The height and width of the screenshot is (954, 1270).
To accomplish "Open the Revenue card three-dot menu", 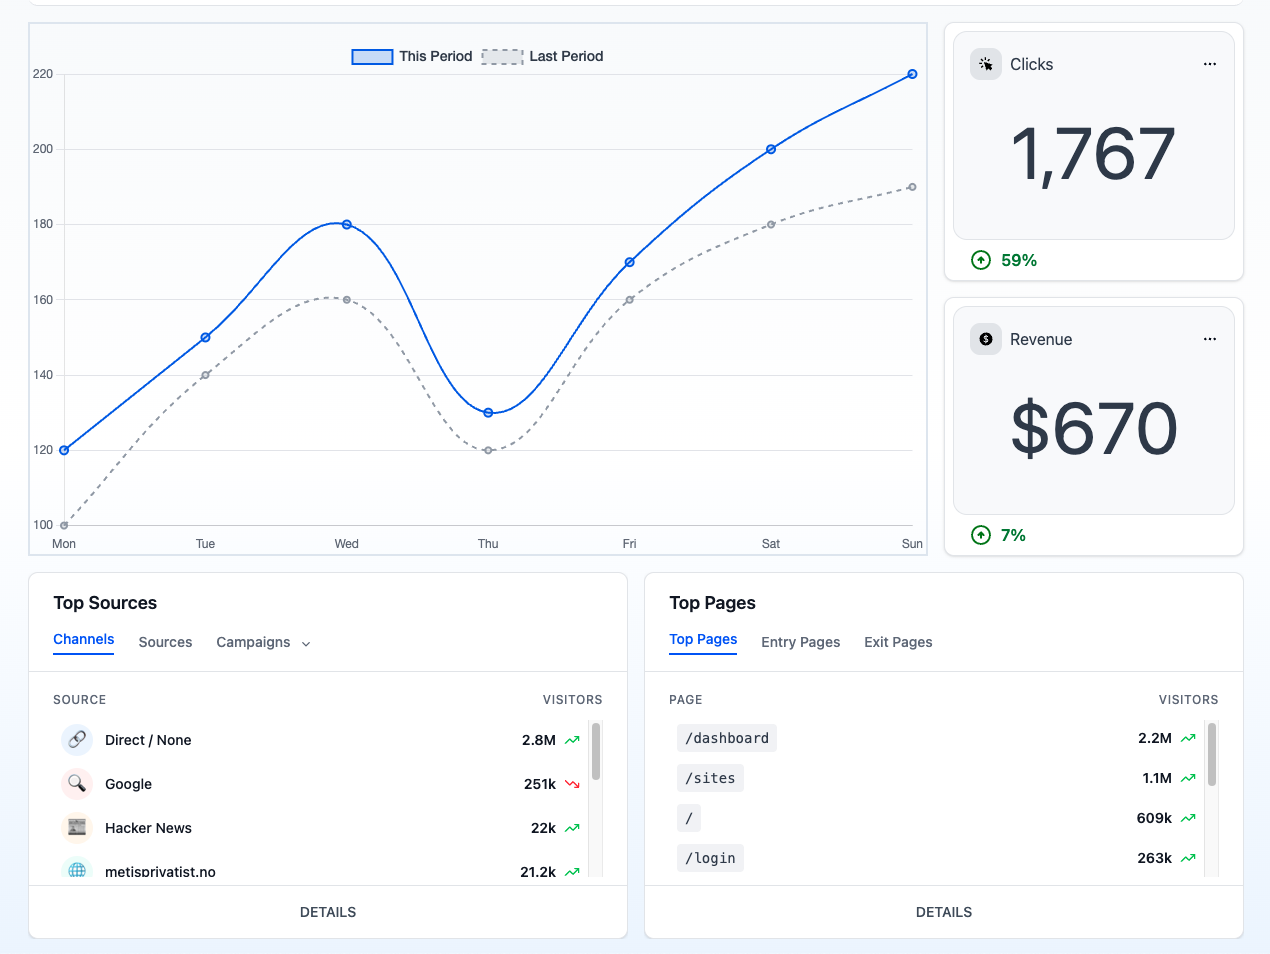I will [x=1210, y=339].
